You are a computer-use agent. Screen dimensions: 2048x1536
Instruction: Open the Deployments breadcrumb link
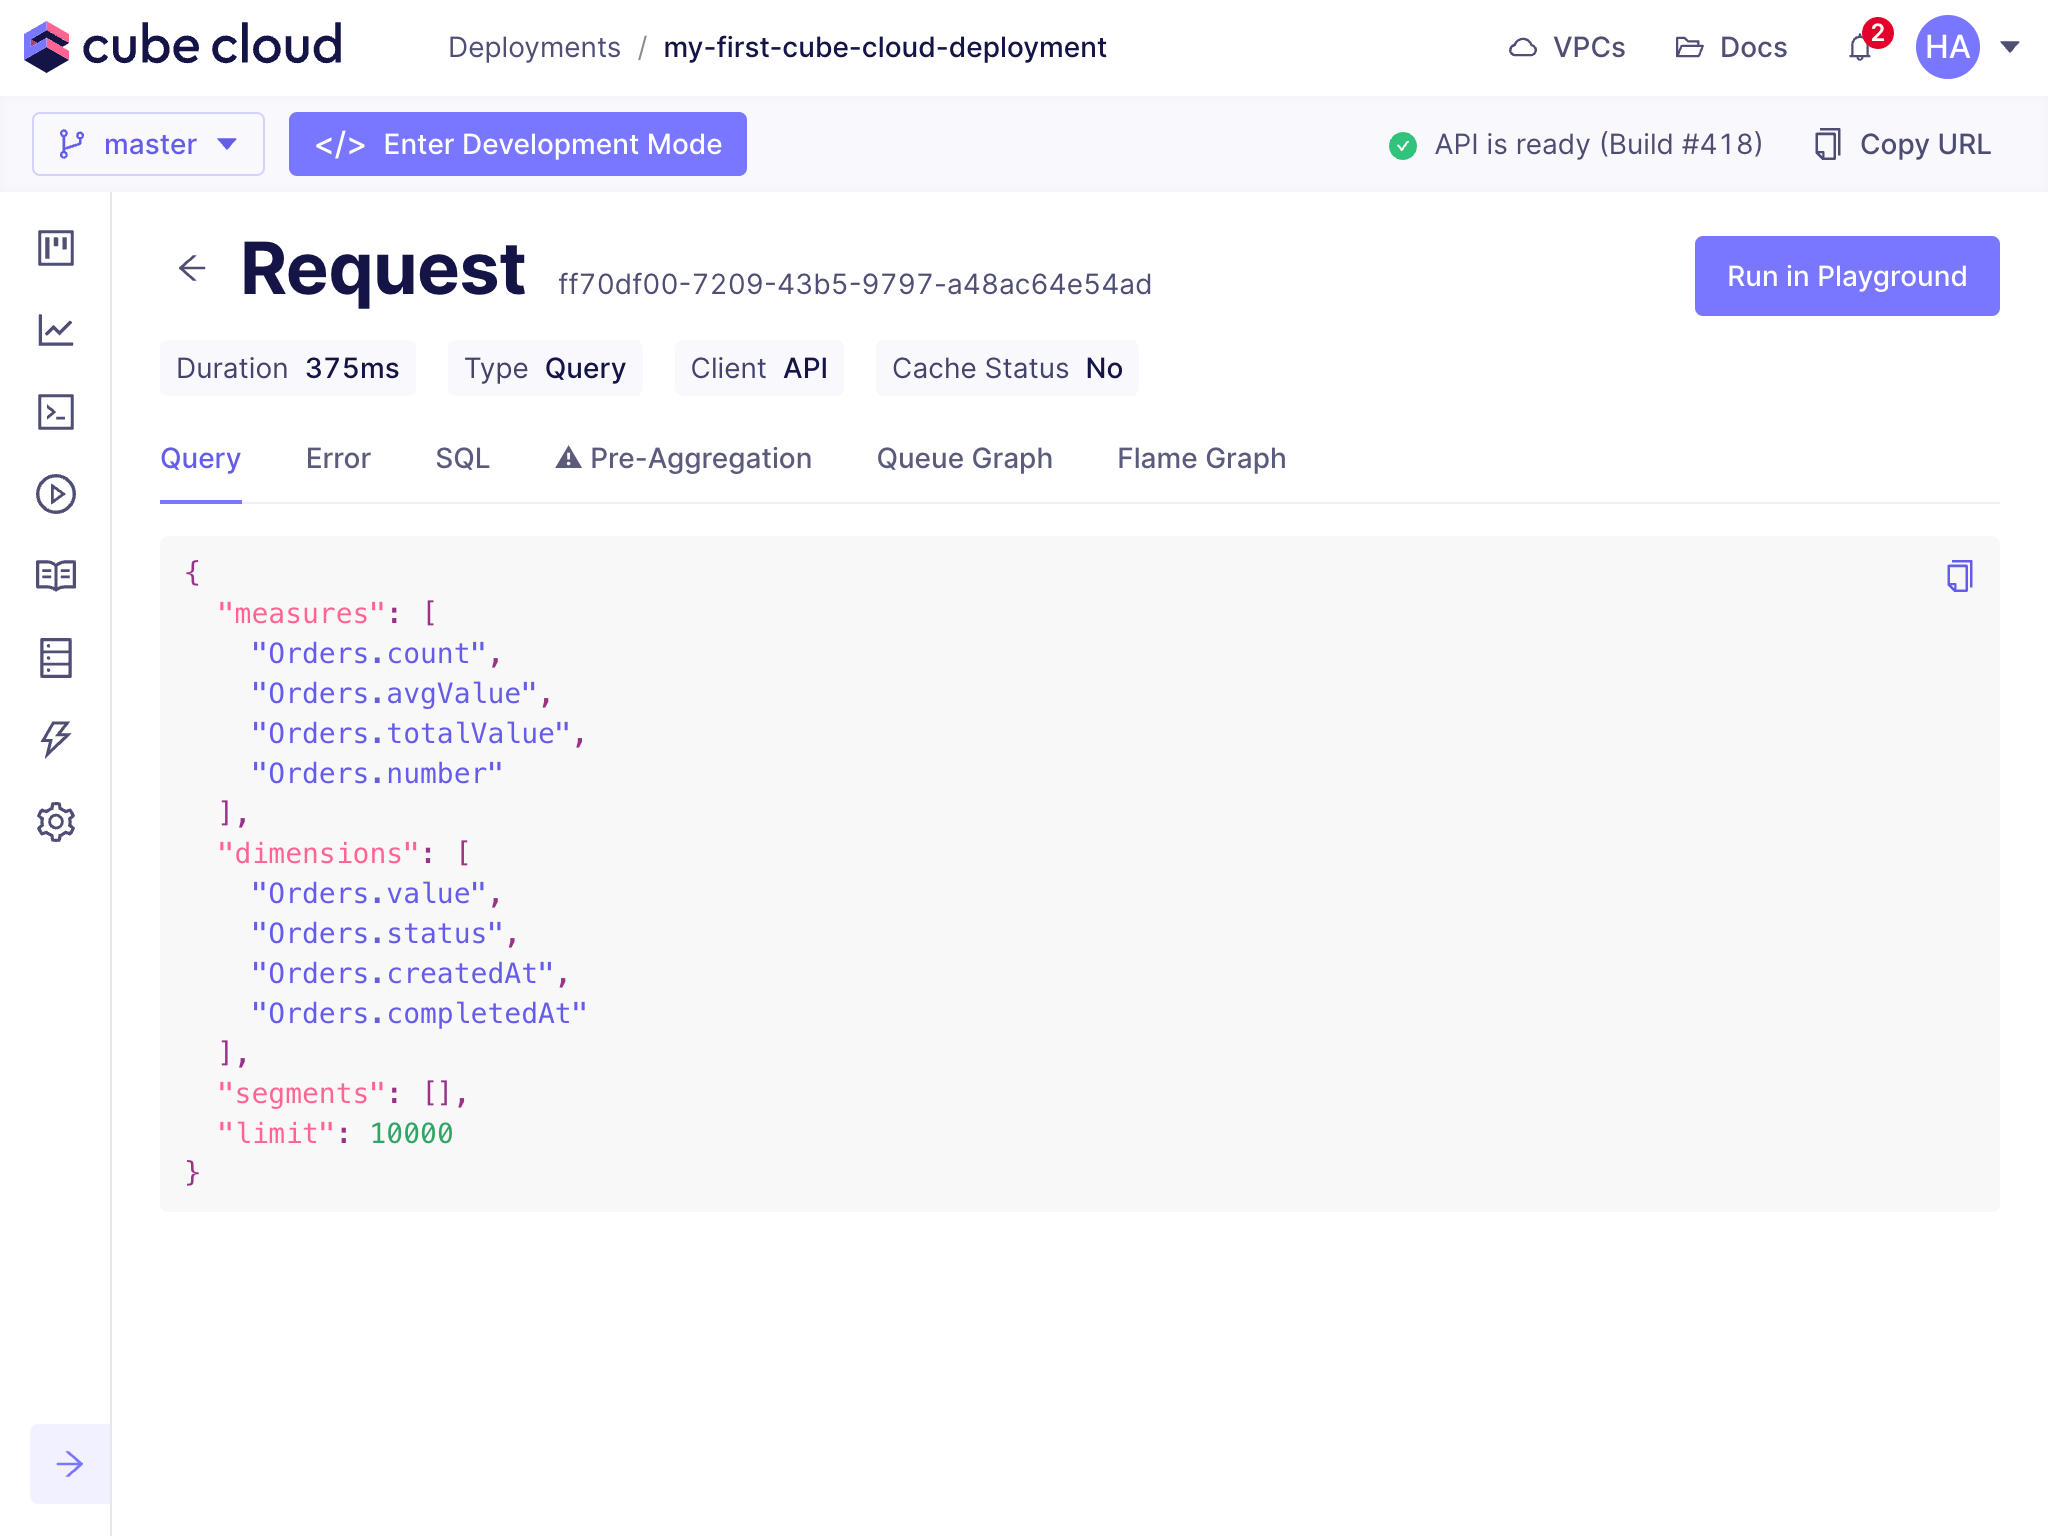(x=534, y=47)
